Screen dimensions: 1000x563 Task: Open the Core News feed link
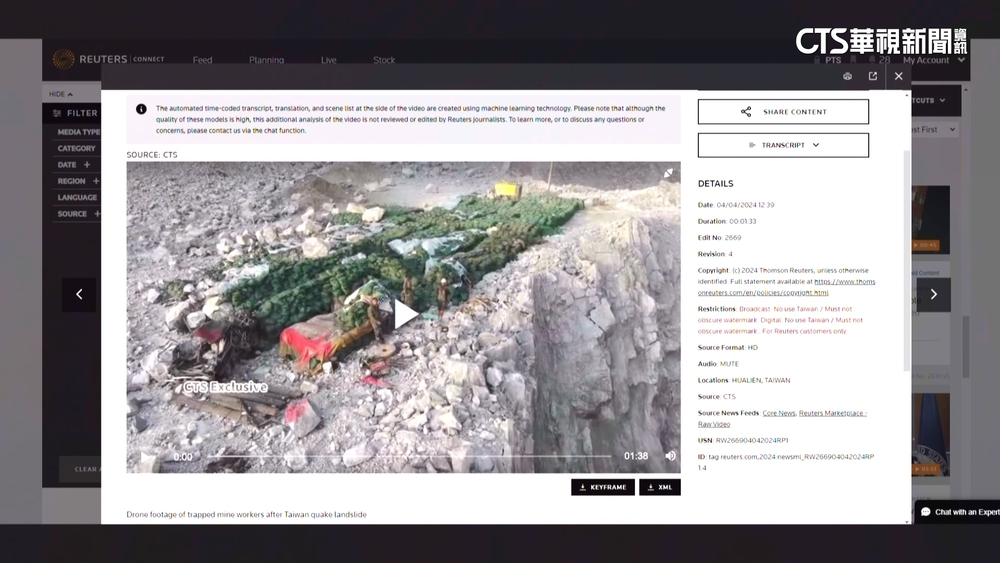pos(779,413)
